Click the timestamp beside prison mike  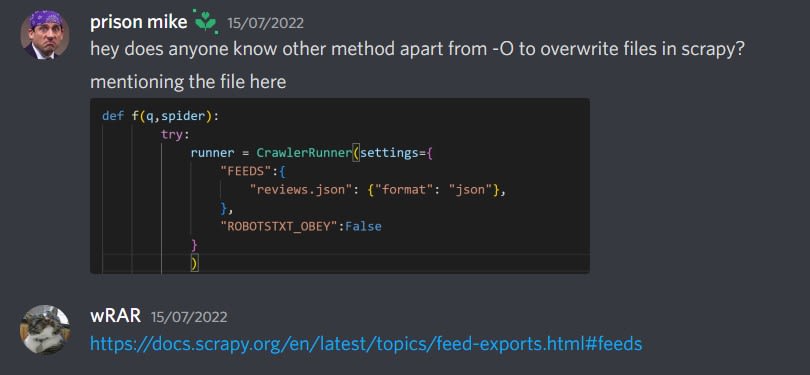coord(266,23)
